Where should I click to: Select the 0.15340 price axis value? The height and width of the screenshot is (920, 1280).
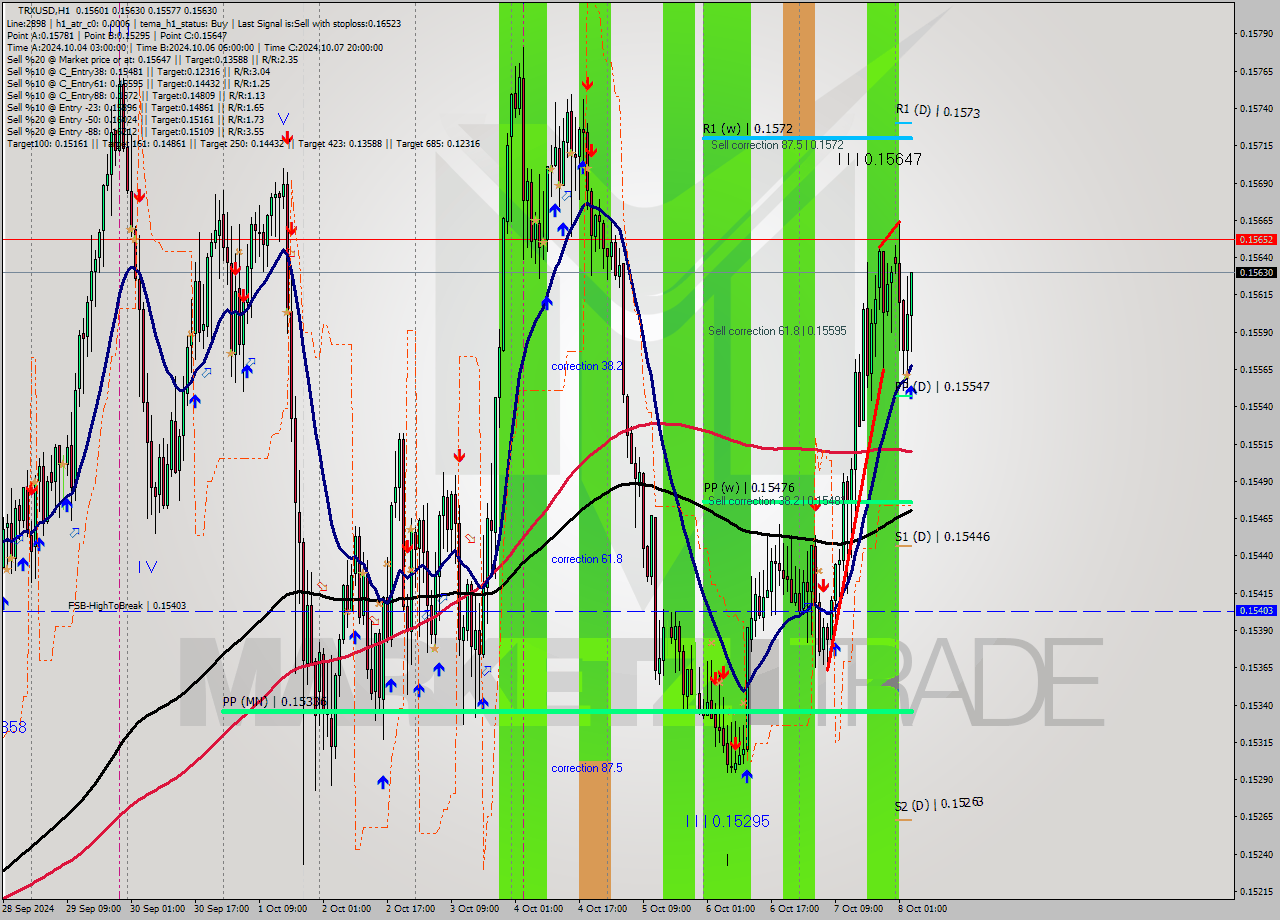tap(1255, 705)
